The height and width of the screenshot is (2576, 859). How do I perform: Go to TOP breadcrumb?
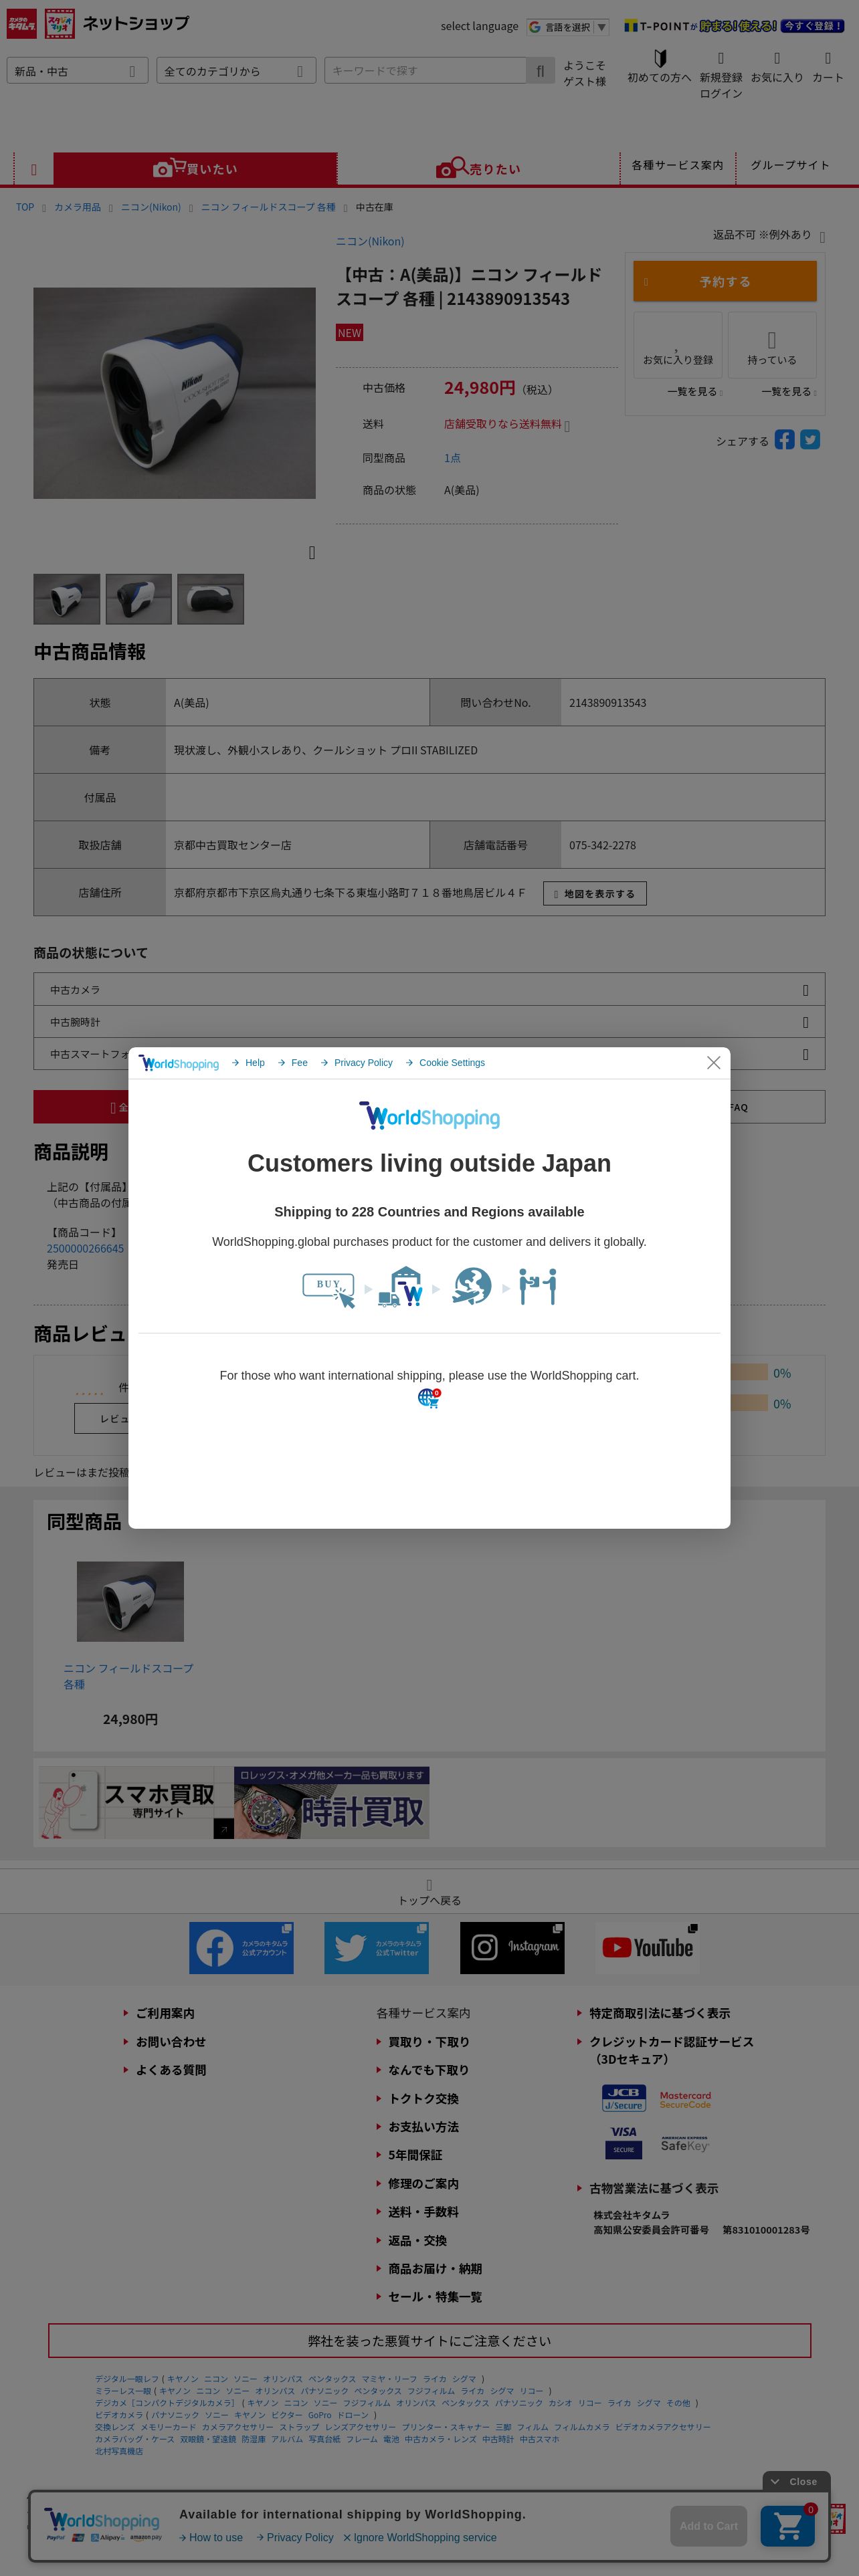(25, 207)
